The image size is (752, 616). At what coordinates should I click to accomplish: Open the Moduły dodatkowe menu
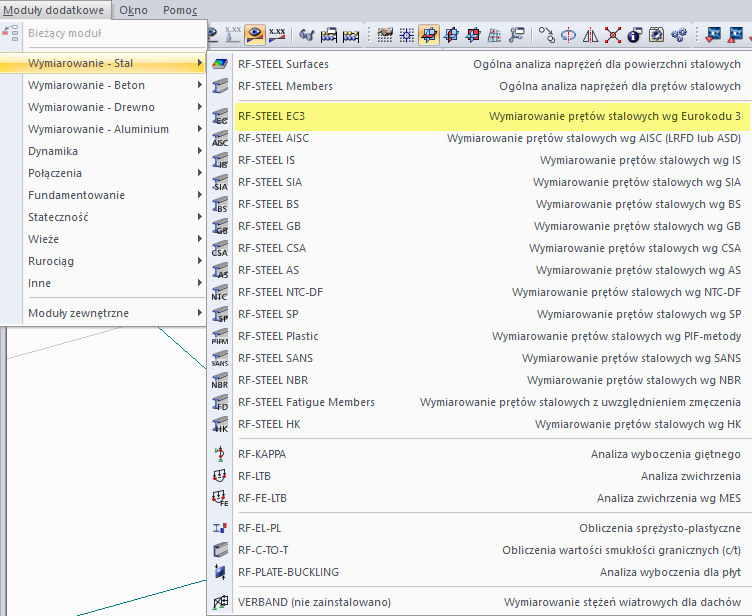54,10
